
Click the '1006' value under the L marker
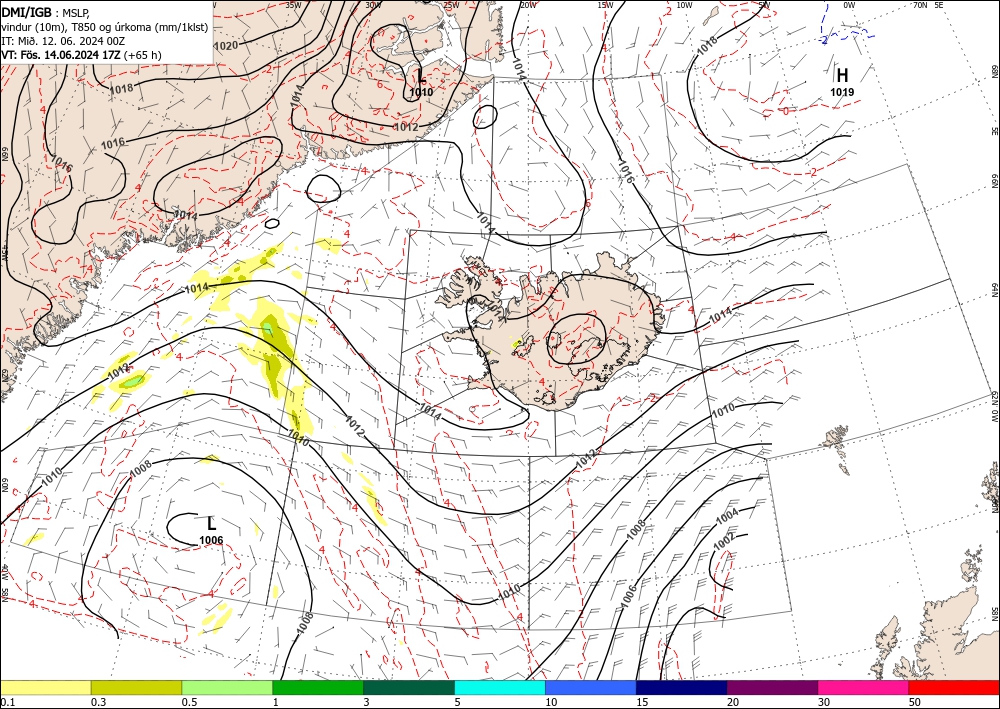point(211,540)
